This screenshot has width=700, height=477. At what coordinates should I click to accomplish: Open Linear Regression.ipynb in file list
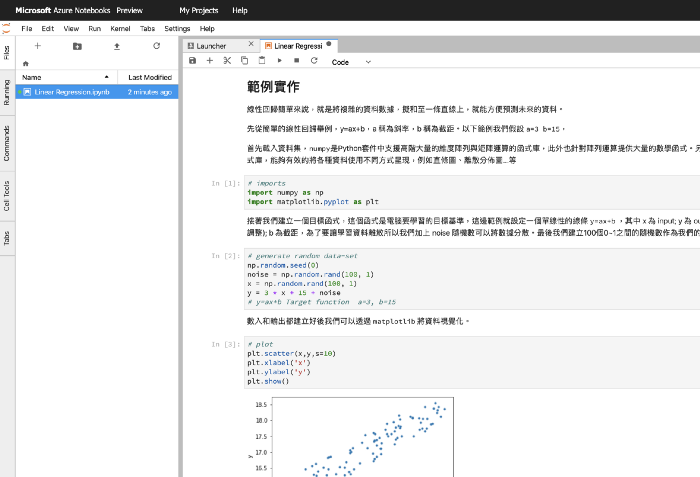[72, 92]
